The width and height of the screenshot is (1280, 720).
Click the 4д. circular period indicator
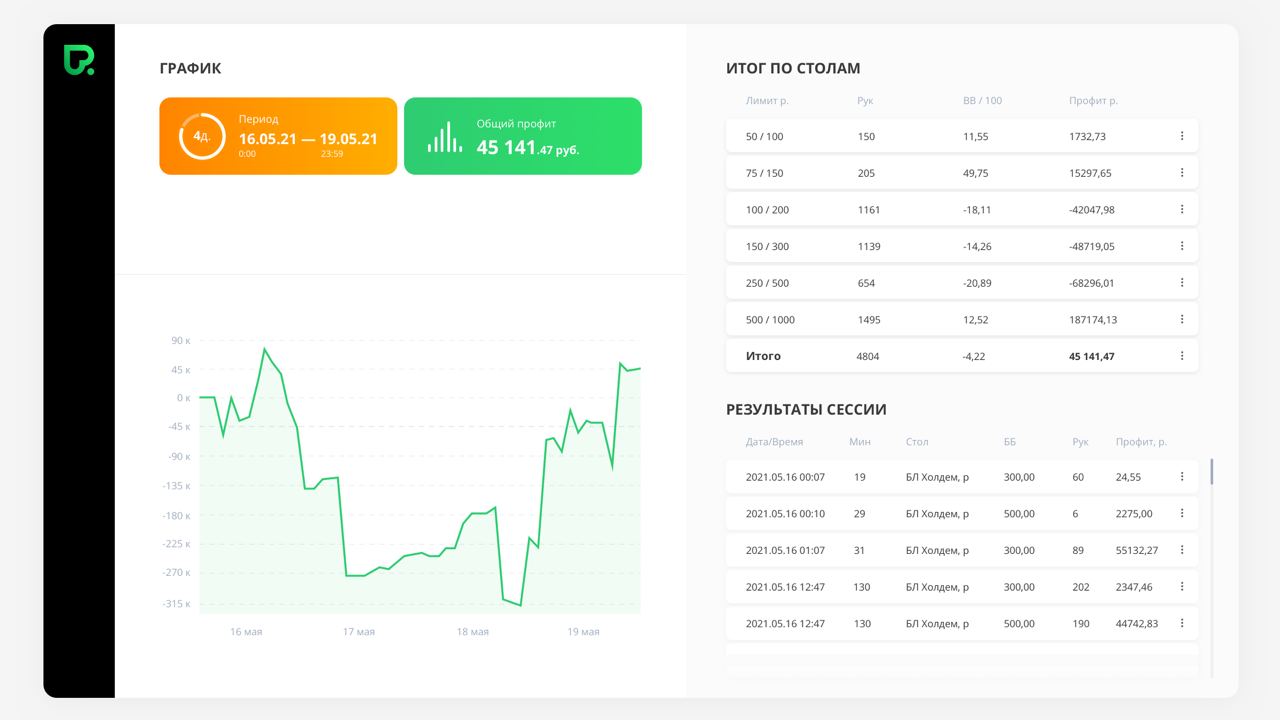pyautogui.click(x=202, y=136)
